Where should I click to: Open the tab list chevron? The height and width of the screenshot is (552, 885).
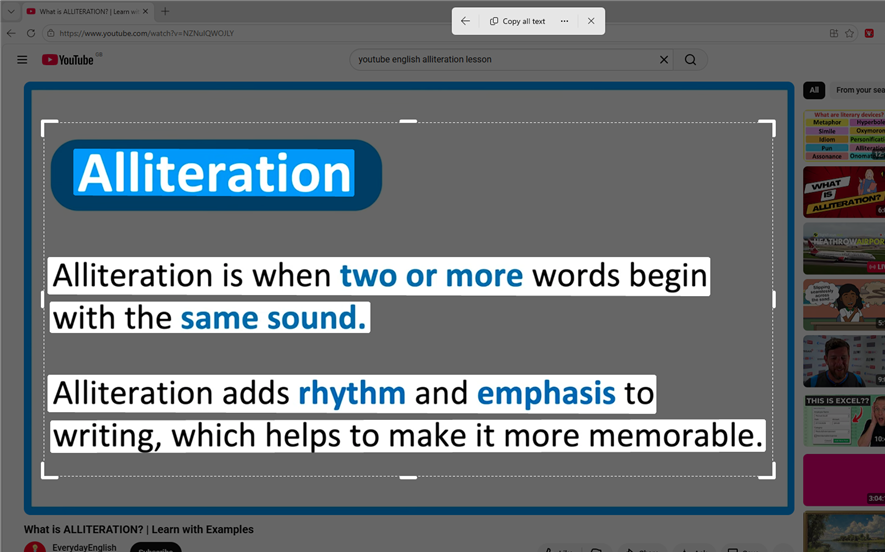(x=11, y=11)
